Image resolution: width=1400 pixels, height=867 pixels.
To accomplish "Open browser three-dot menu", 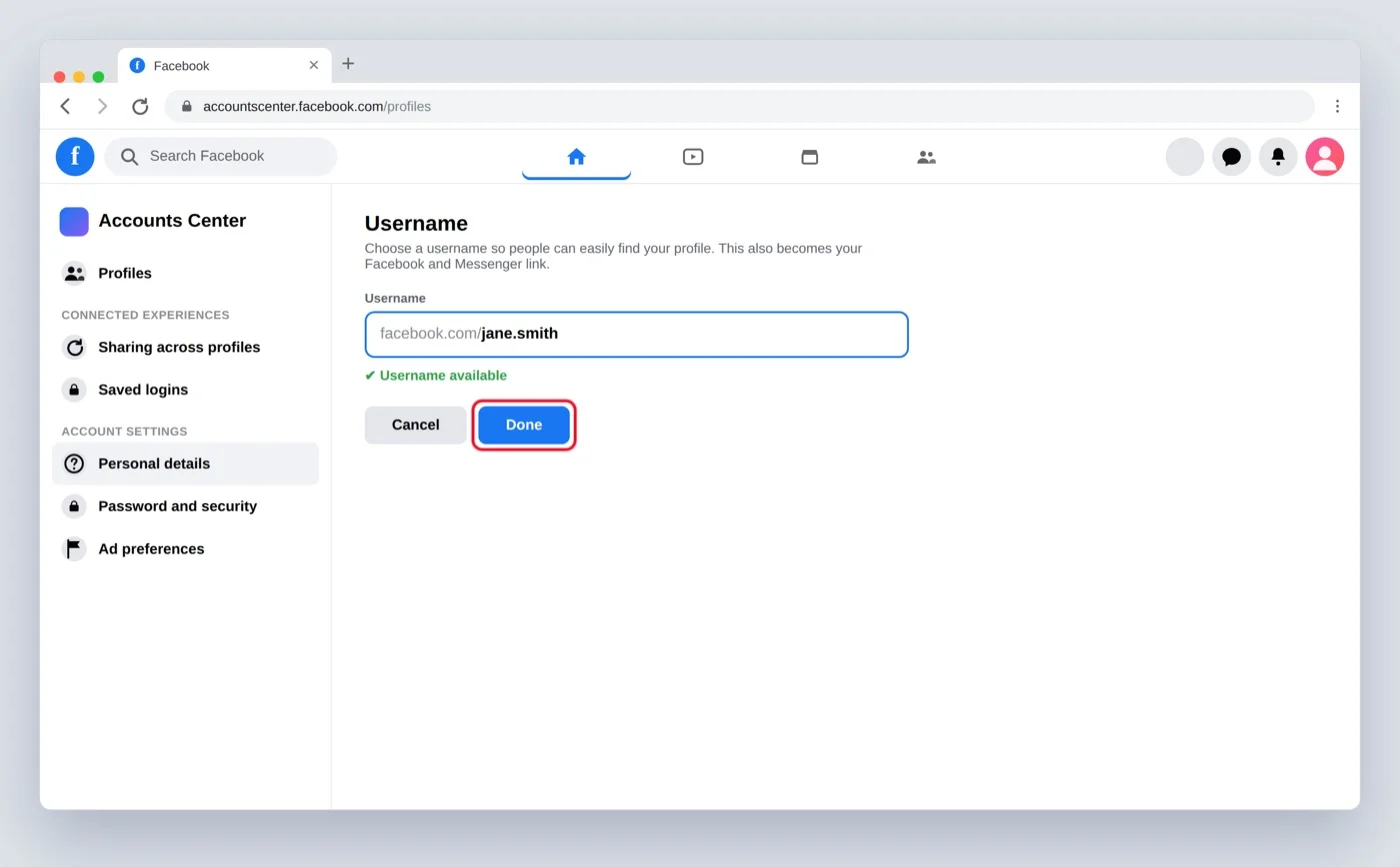I will (x=1337, y=106).
